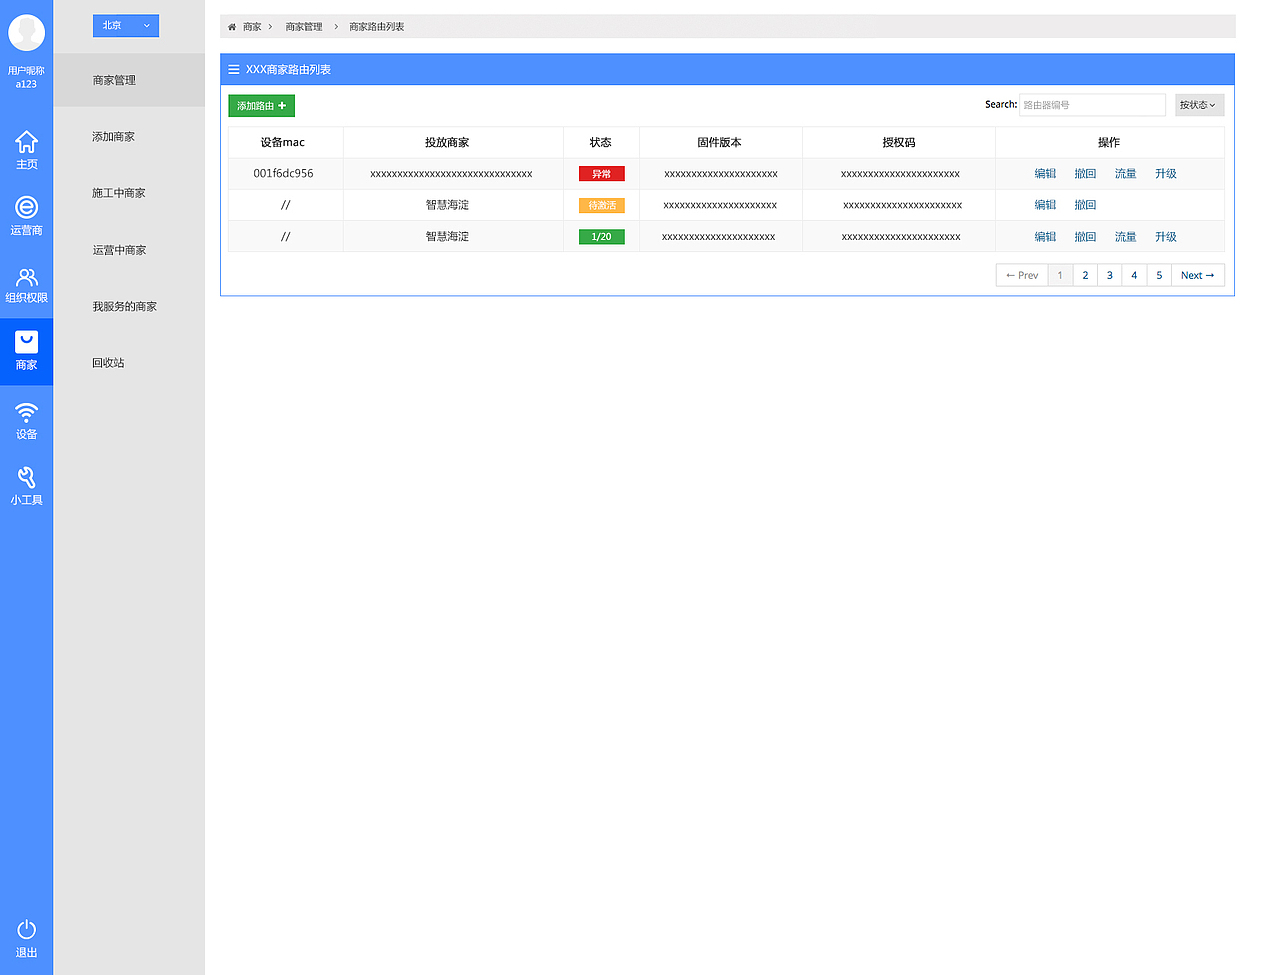Viewport: 1280px width, 975px height.
Task: Open 小工具 wrench icon
Action: [26, 477]
